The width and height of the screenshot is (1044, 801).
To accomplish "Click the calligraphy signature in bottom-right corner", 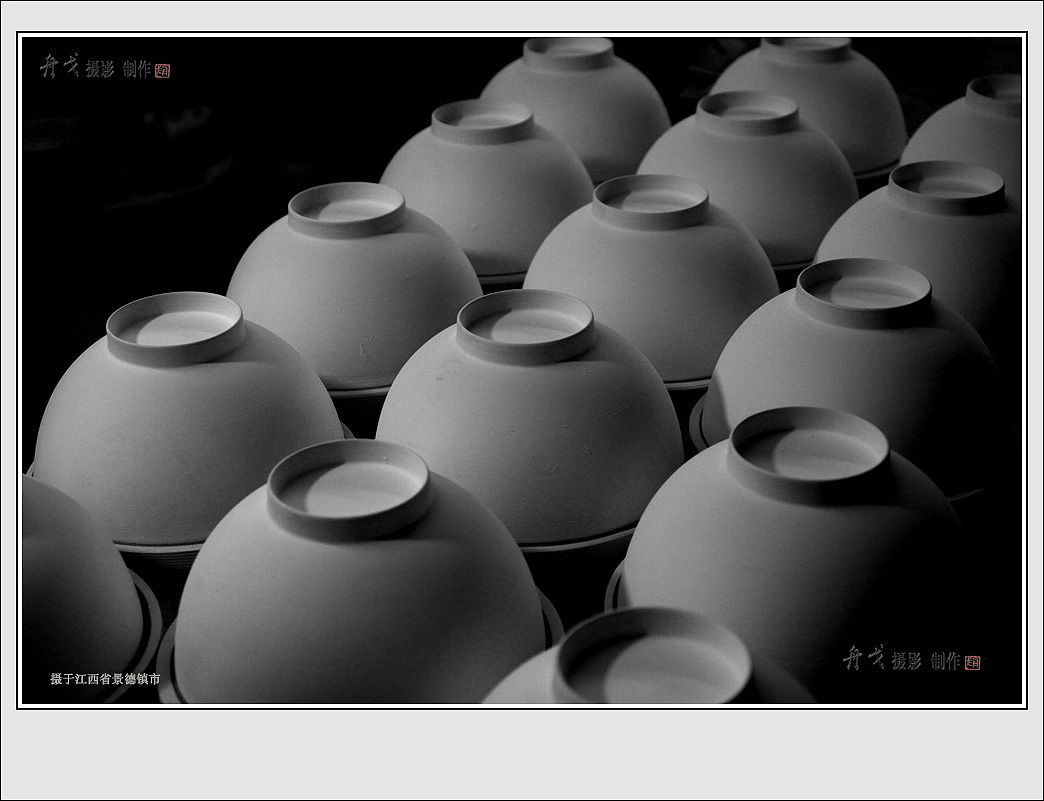I will pos(864,658).
